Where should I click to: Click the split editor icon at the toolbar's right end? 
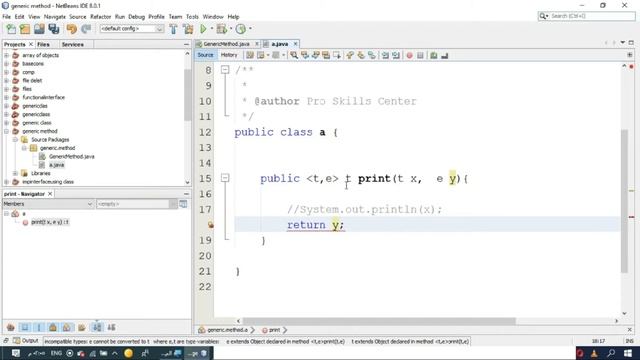pos(630,55)
